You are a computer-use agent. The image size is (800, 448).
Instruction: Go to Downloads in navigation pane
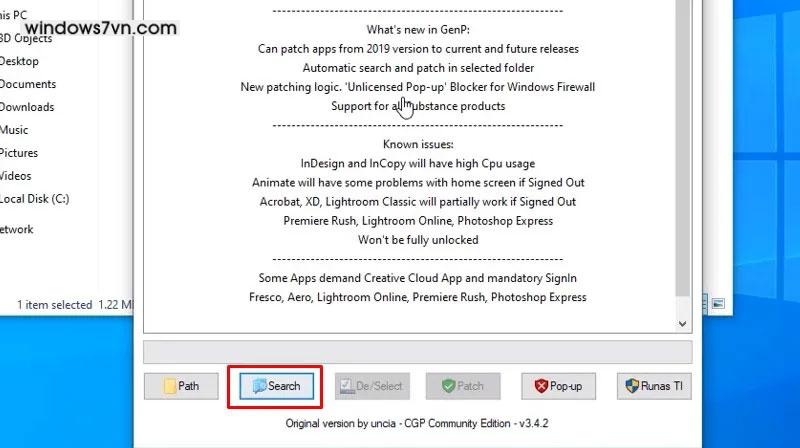click(x=27, y=107)
